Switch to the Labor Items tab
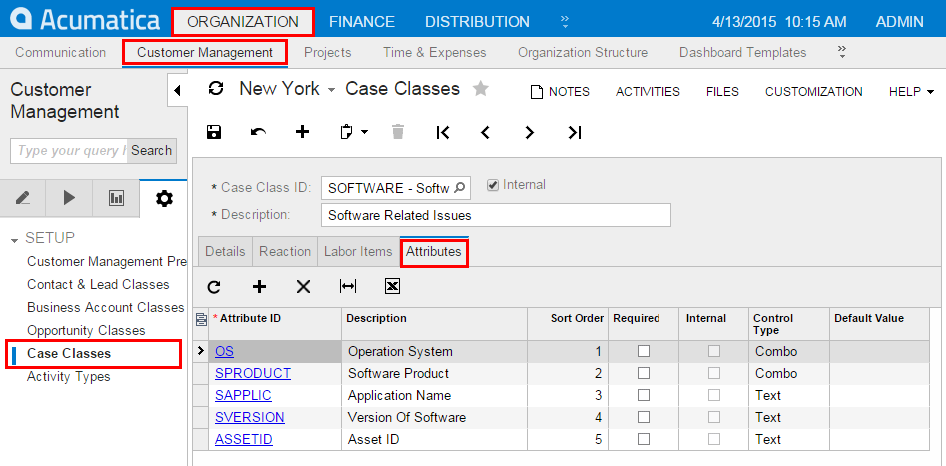 [357, 252]
